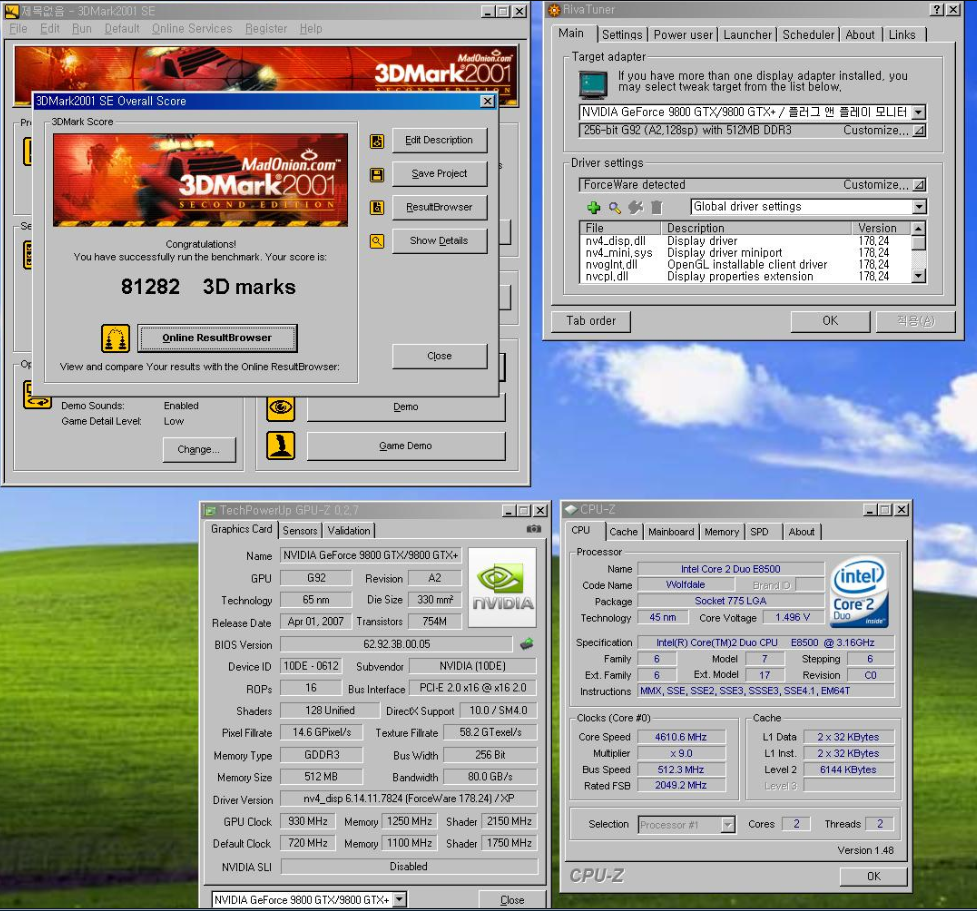
Task: Expand Customize for ForceWare detected
Action: pyautogui.click(x=920, y=184)
